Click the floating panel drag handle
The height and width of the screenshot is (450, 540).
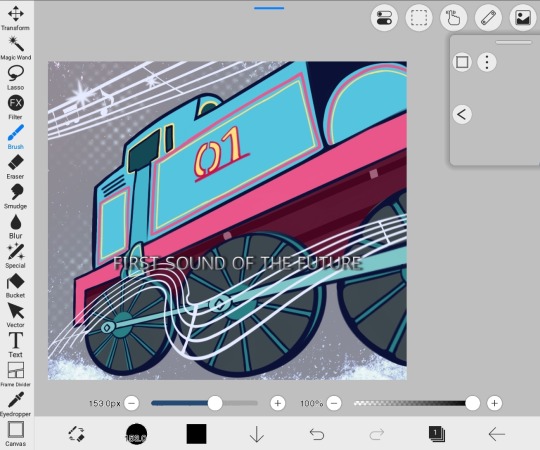(x=513, y=42)
